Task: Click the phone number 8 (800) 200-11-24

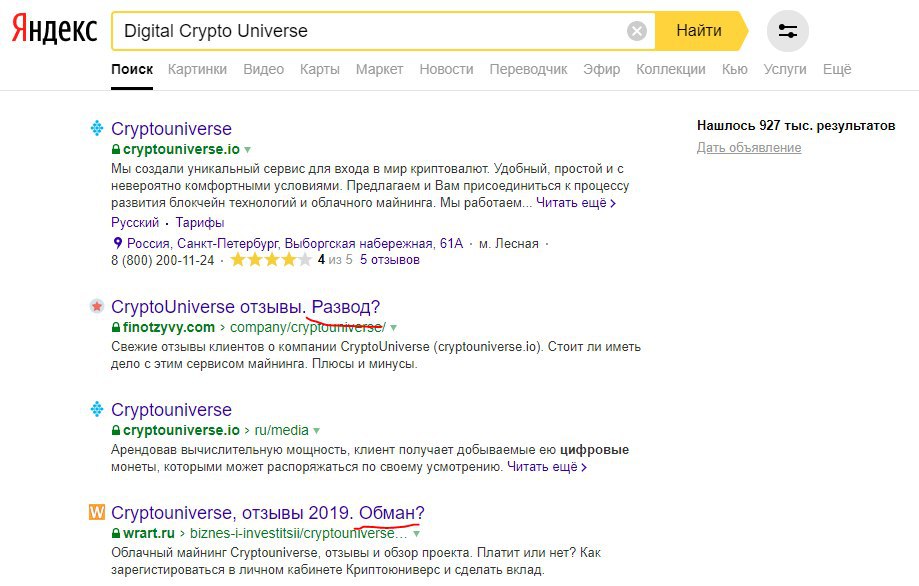Action: click(163, 260)
